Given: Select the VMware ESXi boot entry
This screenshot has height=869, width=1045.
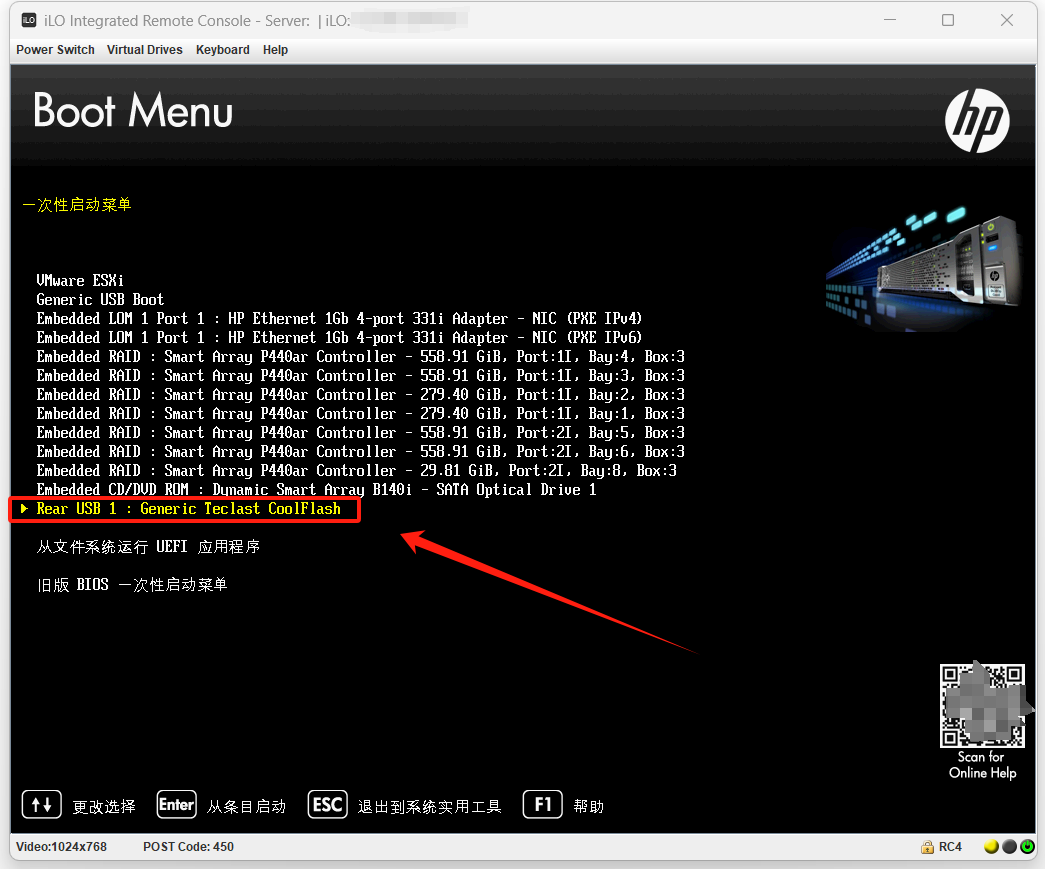Looking at the screenshot, I should [80, 281].
